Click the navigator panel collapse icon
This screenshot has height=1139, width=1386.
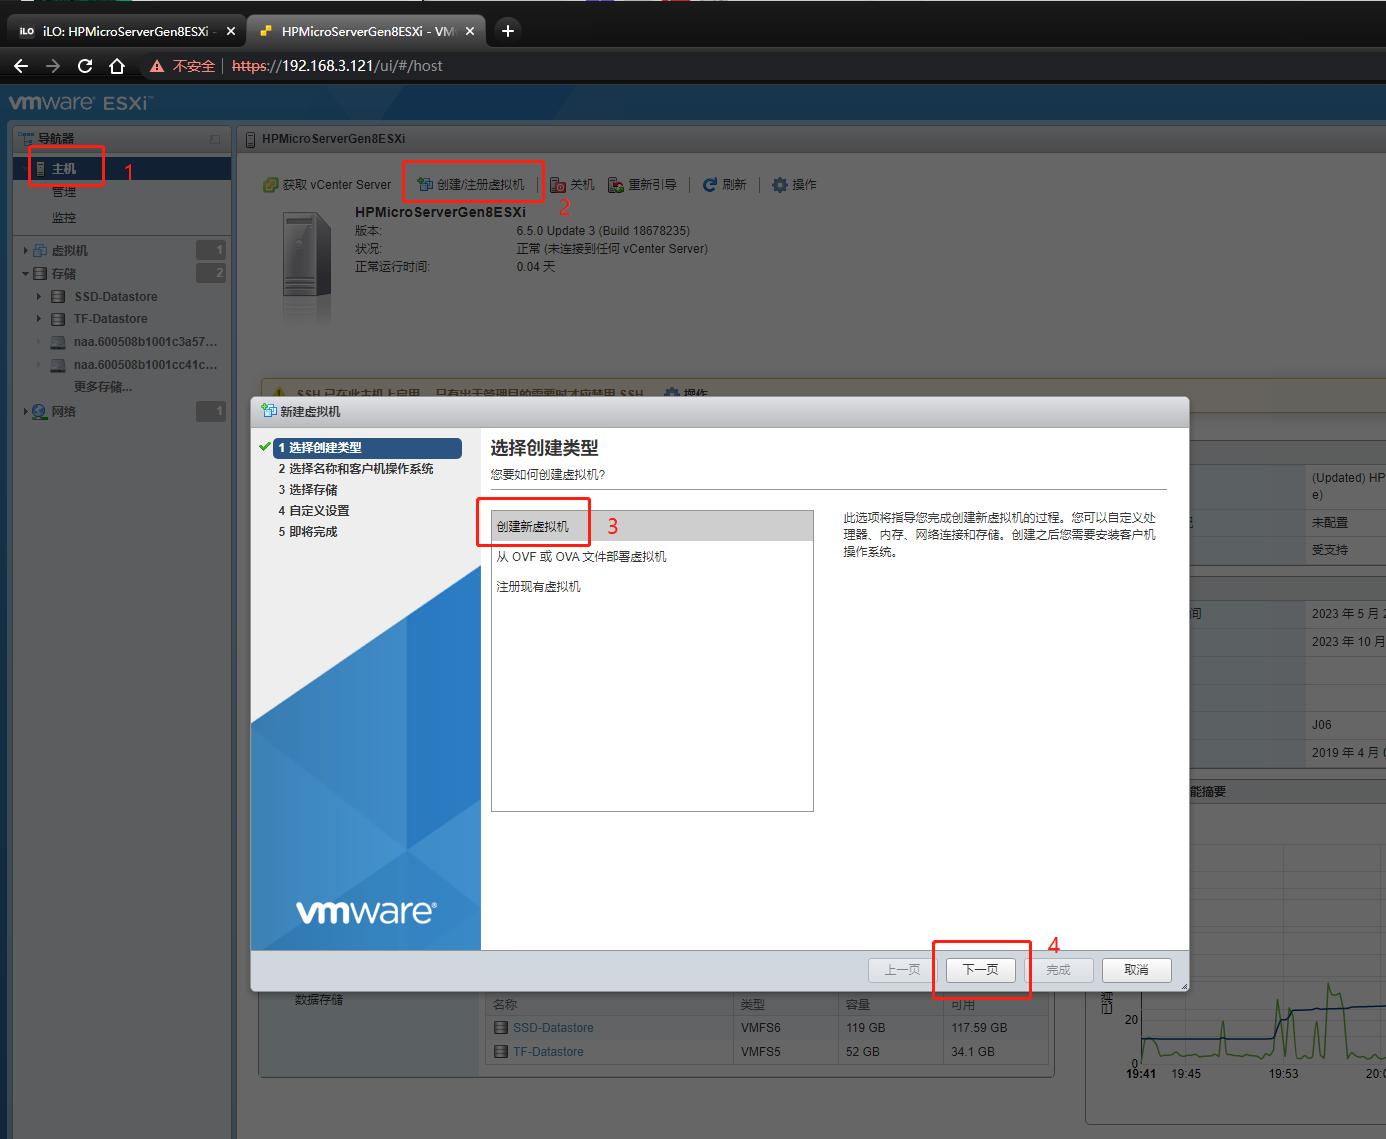[215, 139]
